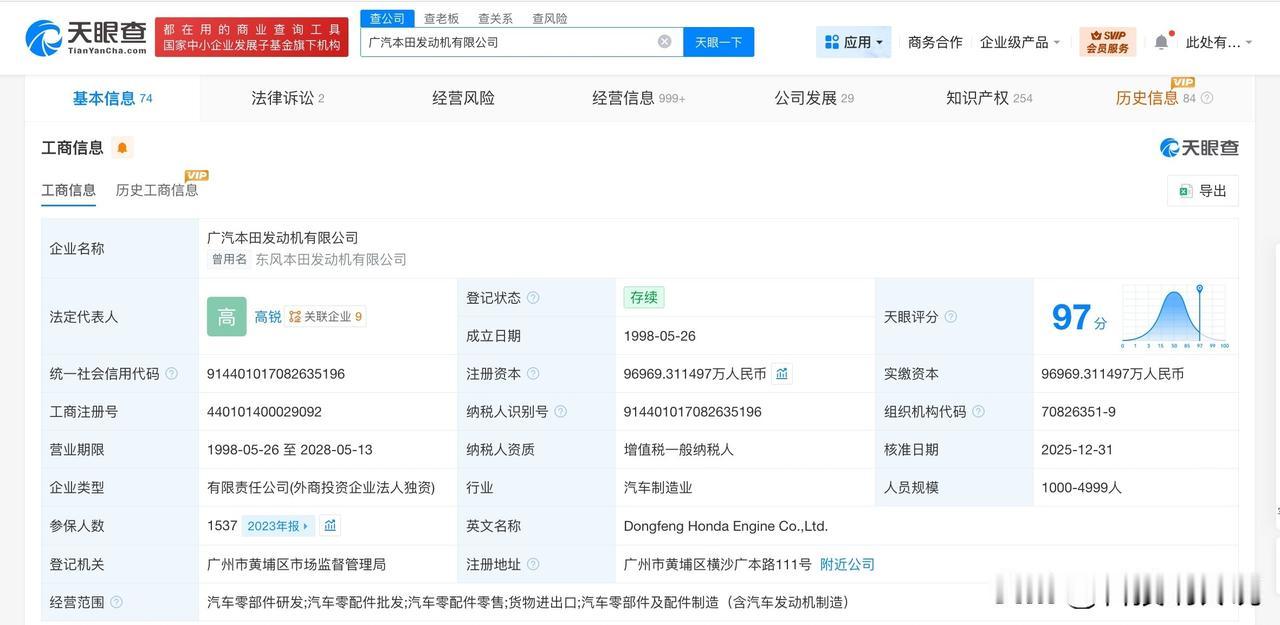Click the help icon beside 统一社会信用代码
This screenshot has width=1280, height=625.
coord(171,374)
